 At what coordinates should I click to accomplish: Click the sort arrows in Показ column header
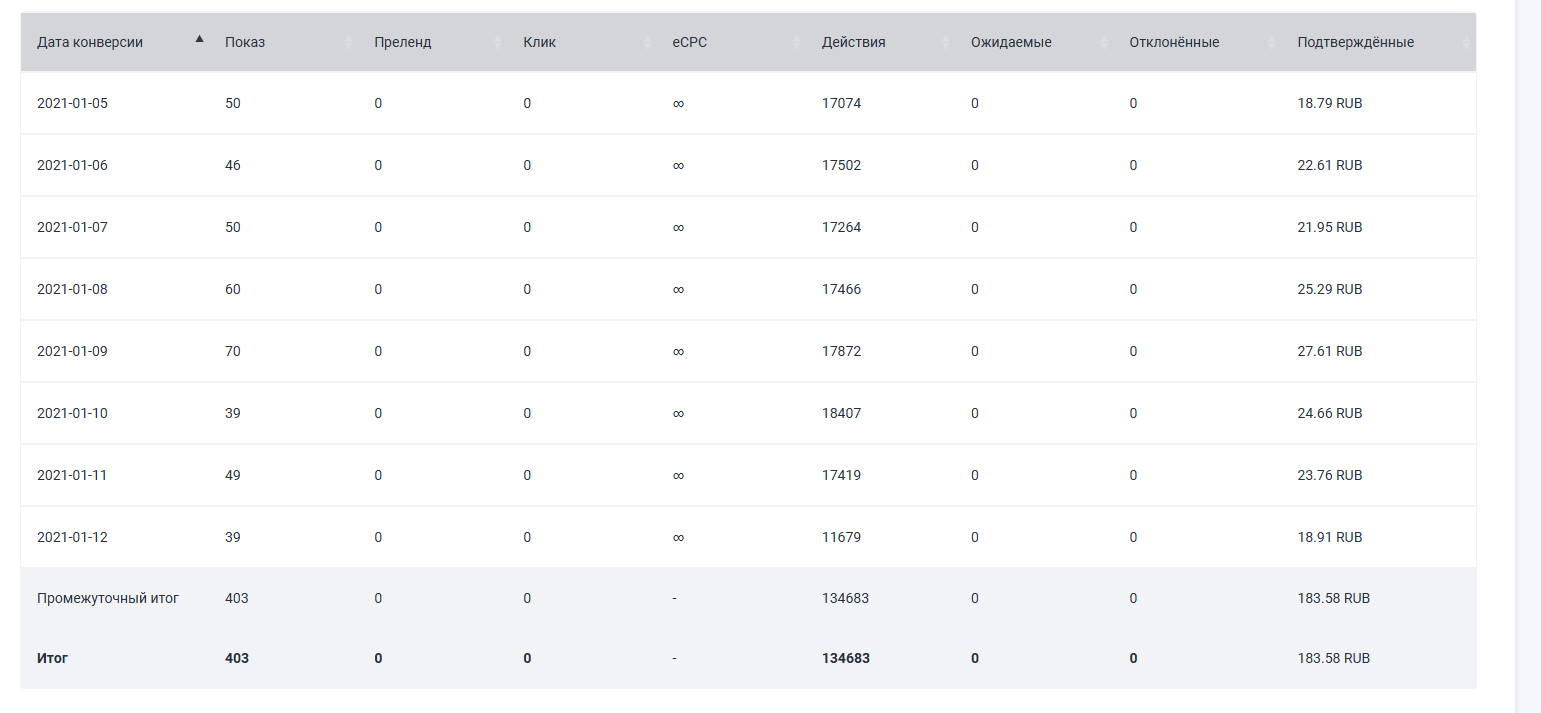coord(348,42)
